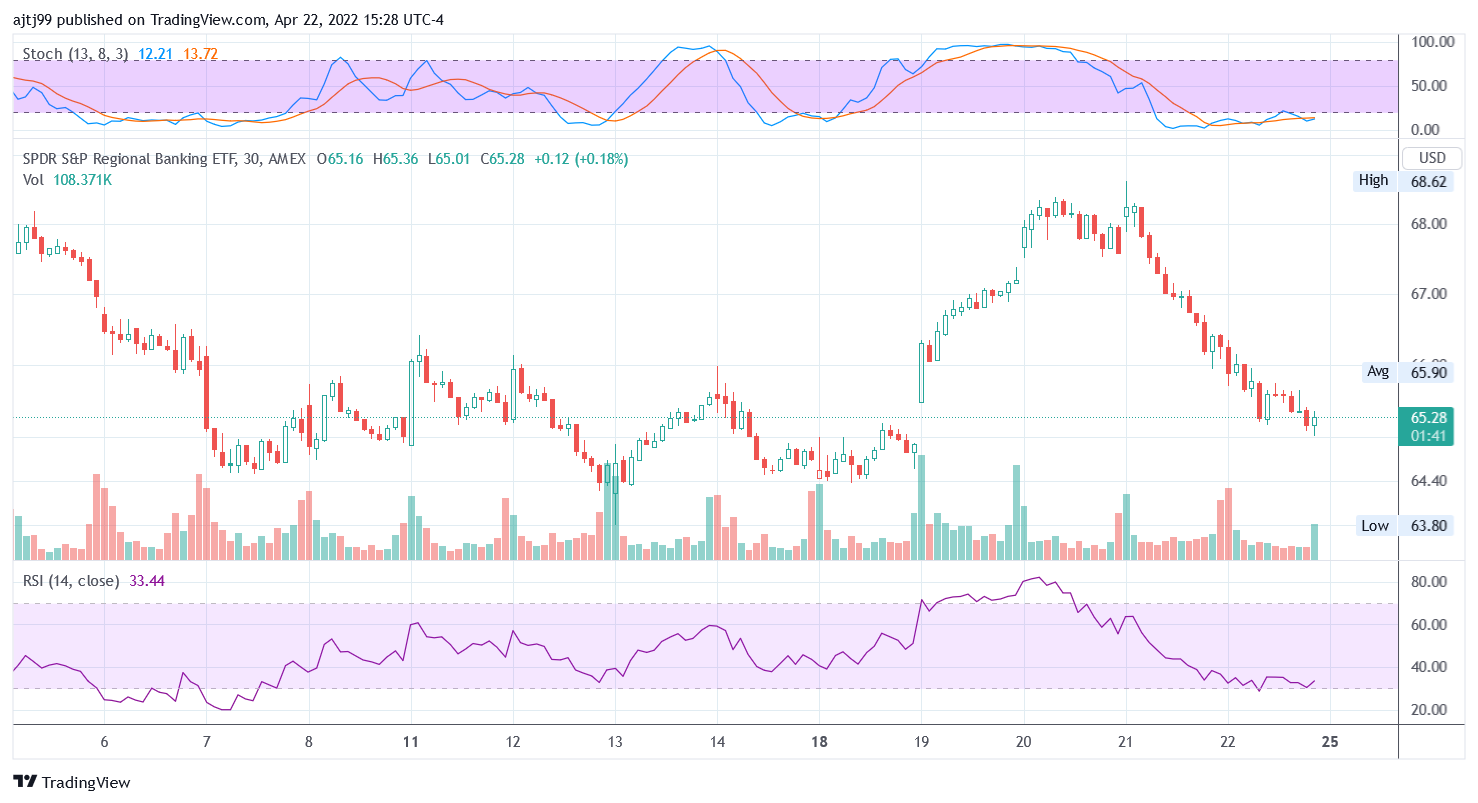Select the Stoch (13, 8, 3) indicator label
This screenshot has width=1478, height=803.
click(76, 53)
